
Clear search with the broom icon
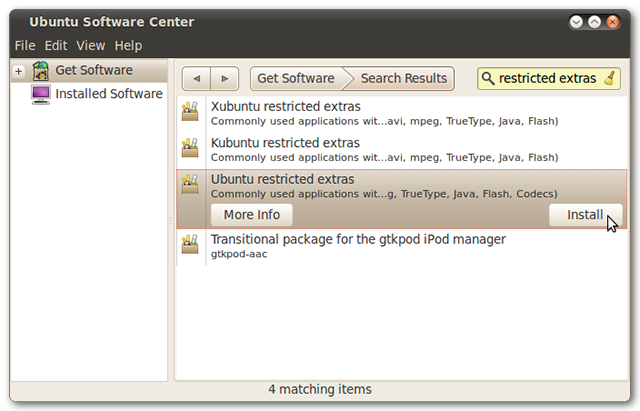pyautogui.click(x=610, y=78)
